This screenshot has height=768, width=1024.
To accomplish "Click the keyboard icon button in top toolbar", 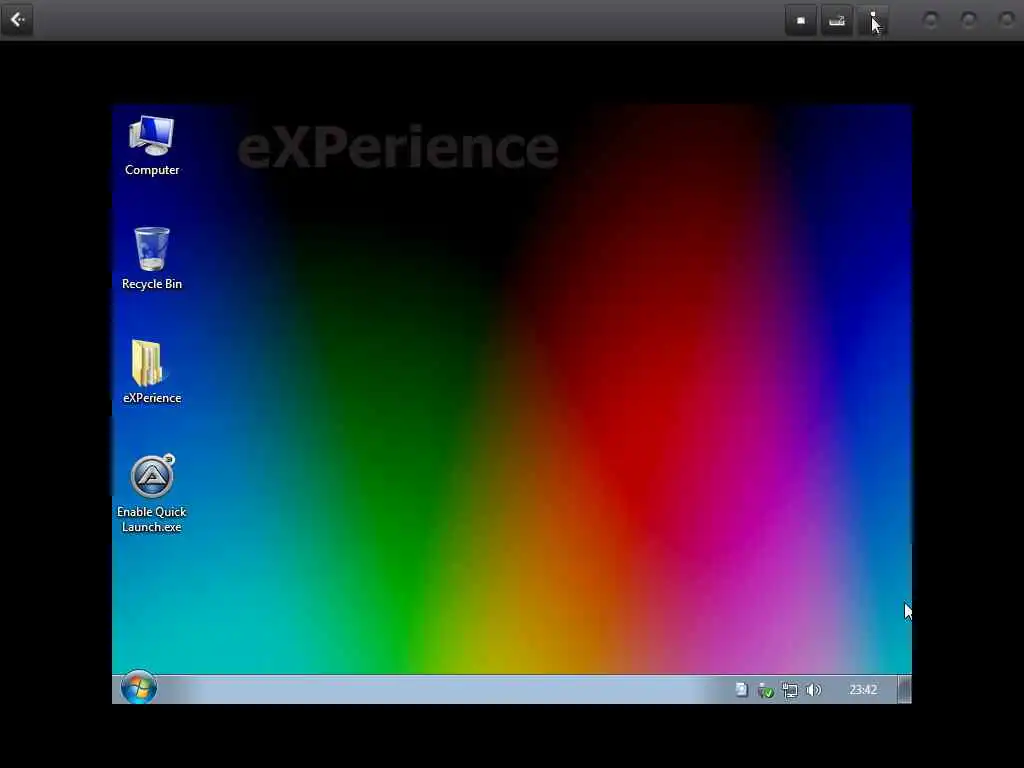I will [x=837, y=20].
